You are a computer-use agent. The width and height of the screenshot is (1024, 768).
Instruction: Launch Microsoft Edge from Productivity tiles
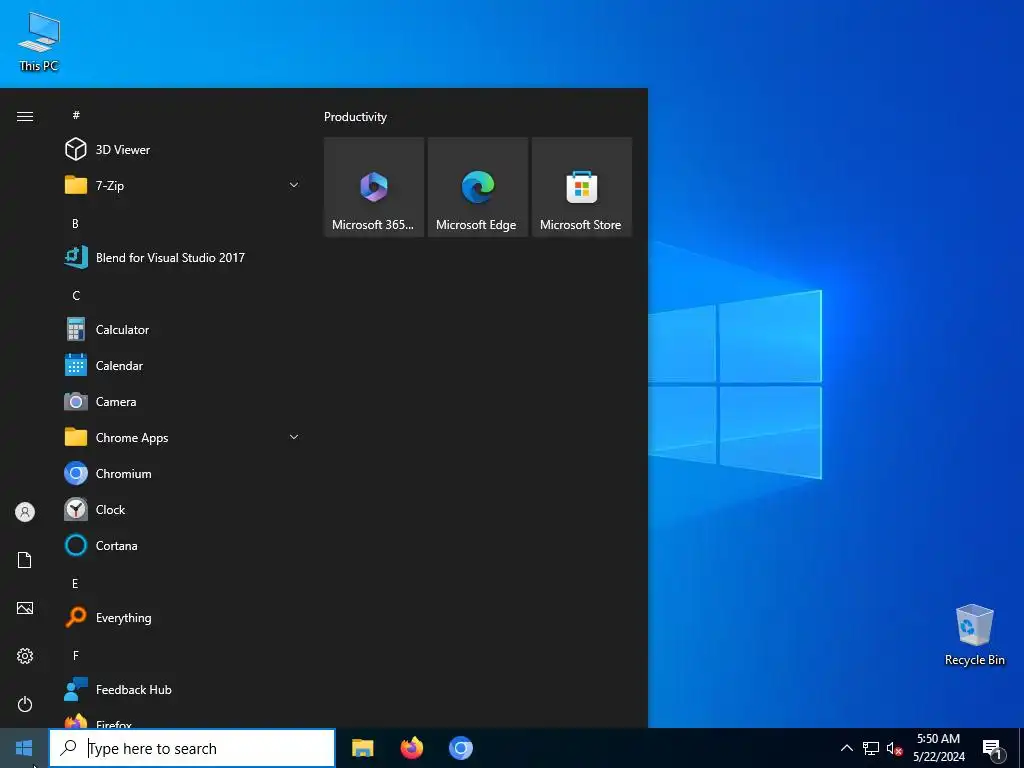[477, 187]
